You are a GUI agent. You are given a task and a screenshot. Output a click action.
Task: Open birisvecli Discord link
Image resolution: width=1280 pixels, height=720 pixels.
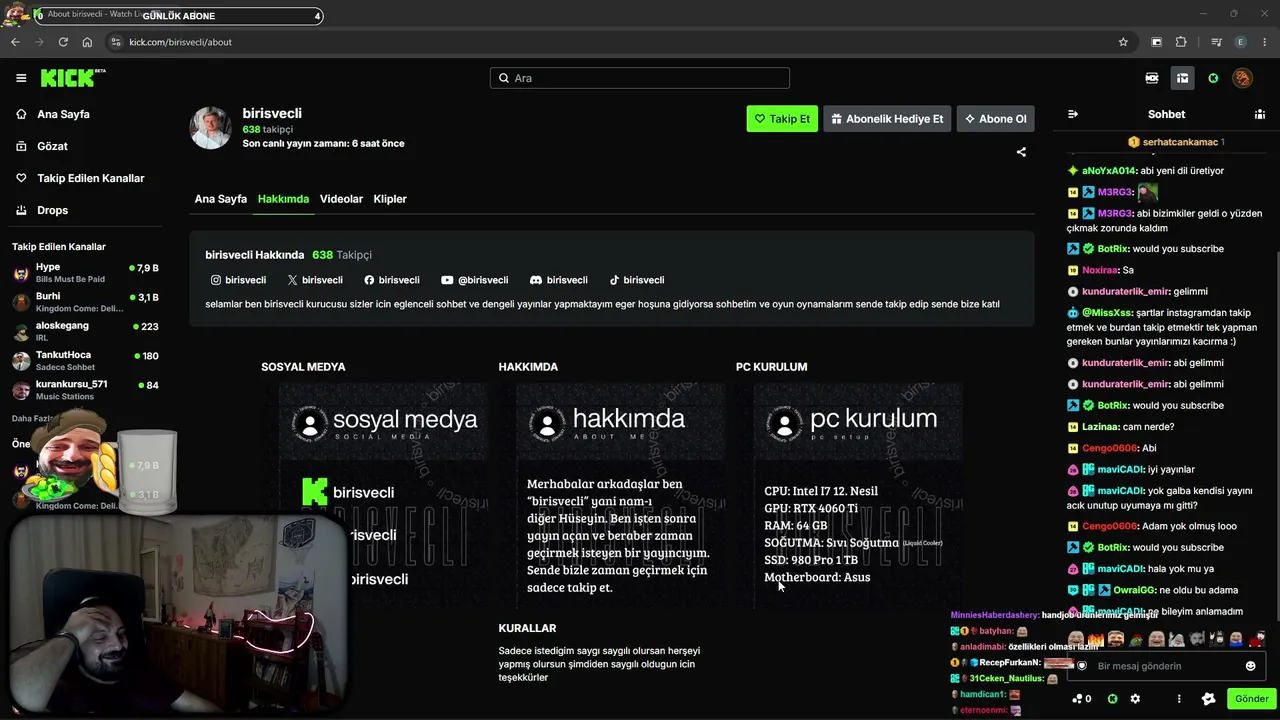(x=558, y=280)
